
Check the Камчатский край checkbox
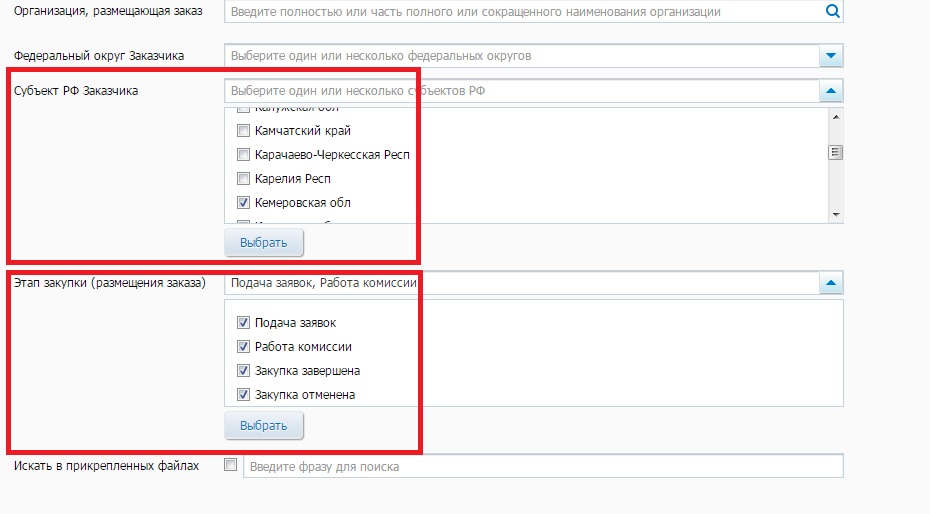click(x=243, y=130)
